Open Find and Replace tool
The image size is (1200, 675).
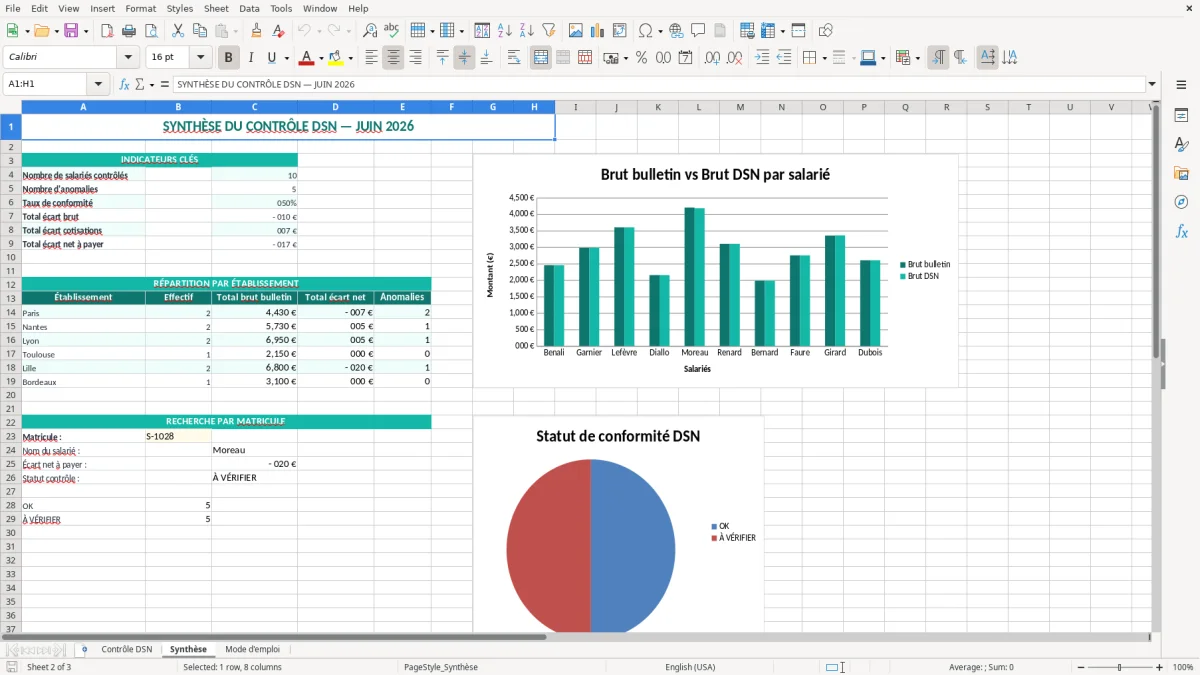[370, 31]
